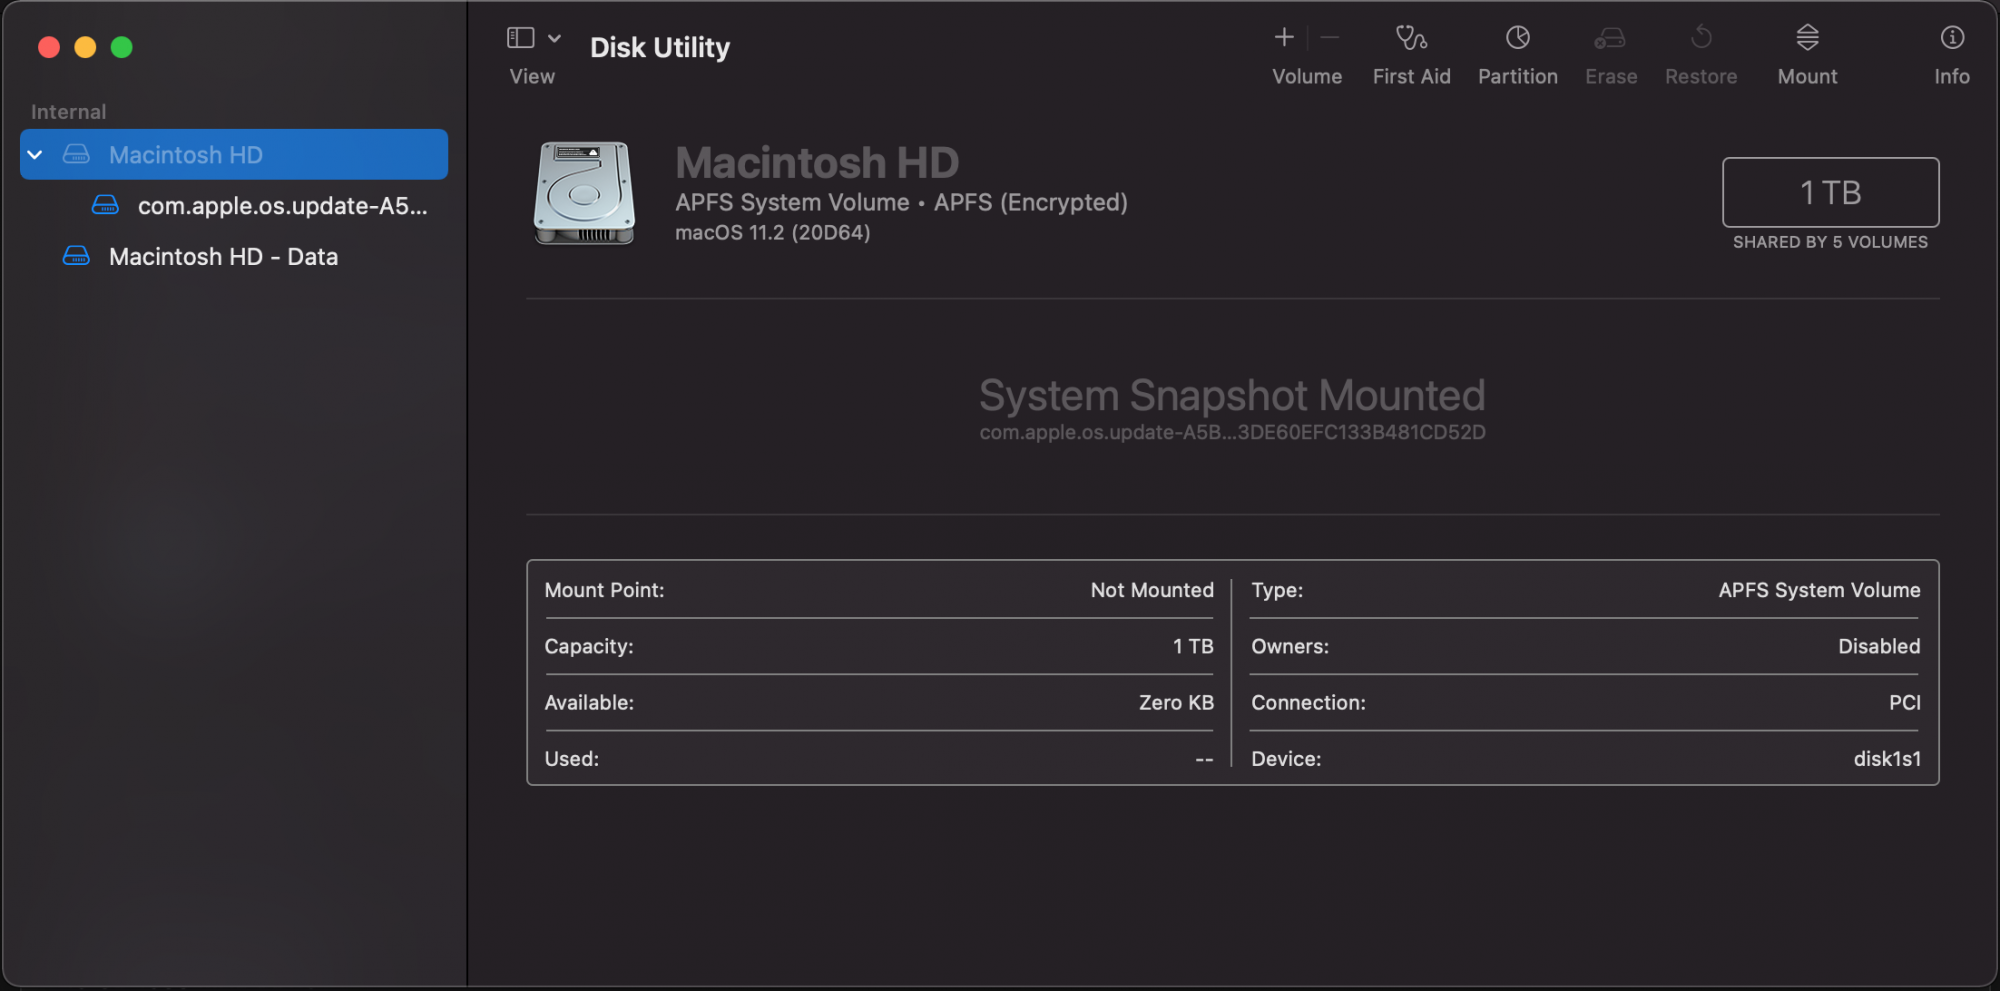Click the Mount label in toolbar
This screenshot has height=991, width=2000.
[1807, 77]
